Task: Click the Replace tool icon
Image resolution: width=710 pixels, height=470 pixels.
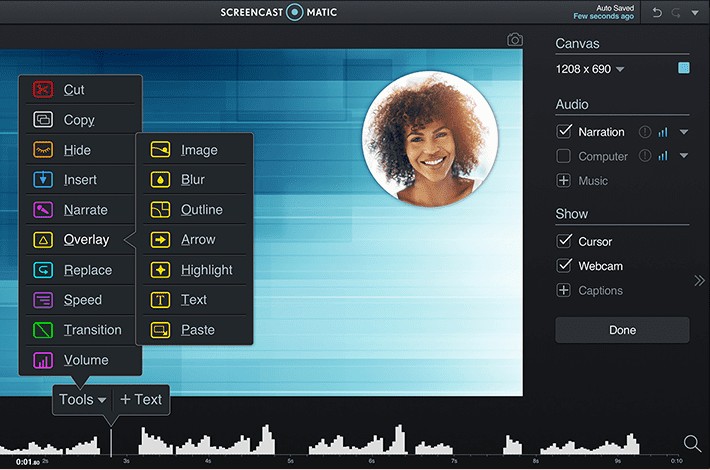Action: (43, 270)
